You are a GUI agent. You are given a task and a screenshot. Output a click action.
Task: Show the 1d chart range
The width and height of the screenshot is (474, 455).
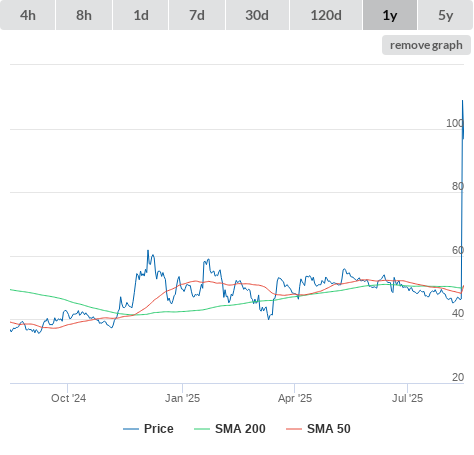click(x=141, y=15)
